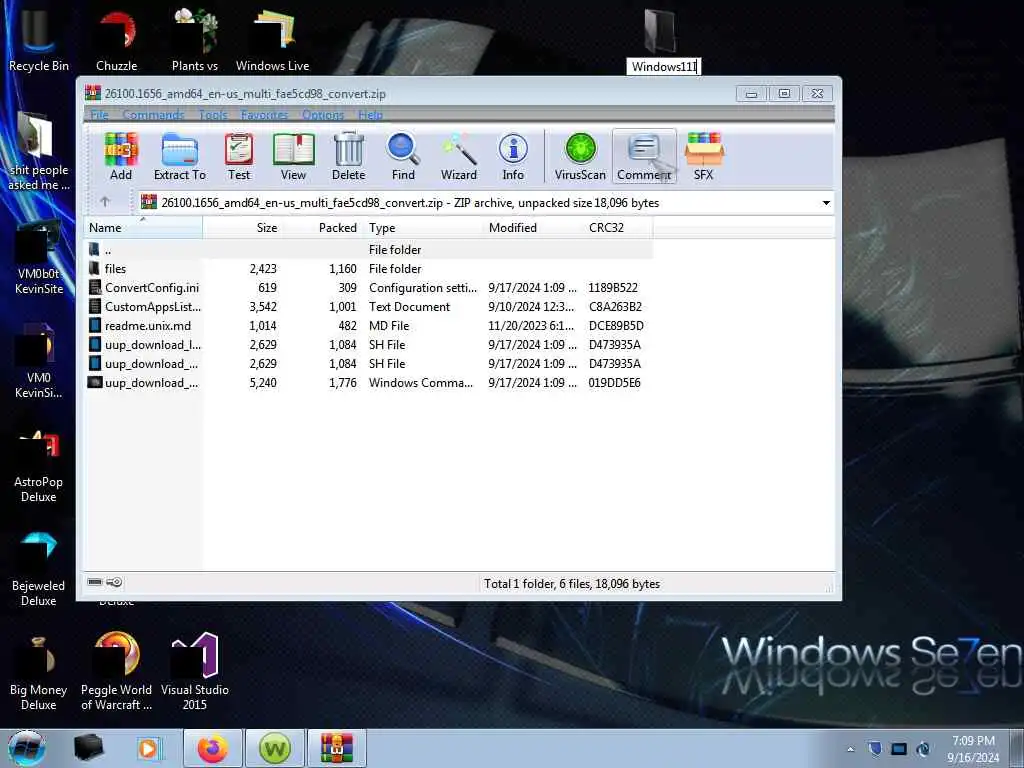
Task: Select the 'files' folder row
Action: pyautogui.click(x=369, y=268)
